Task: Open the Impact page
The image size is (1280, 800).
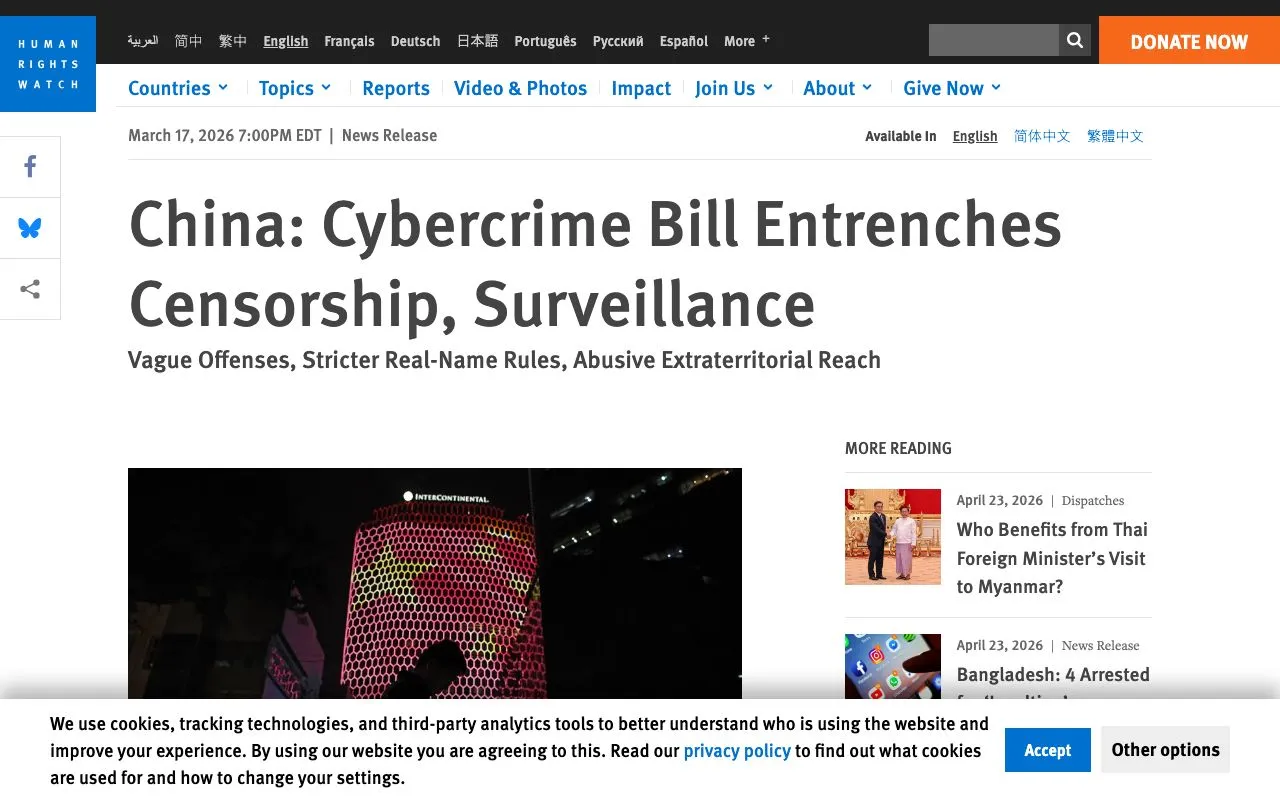Action: 641,88
